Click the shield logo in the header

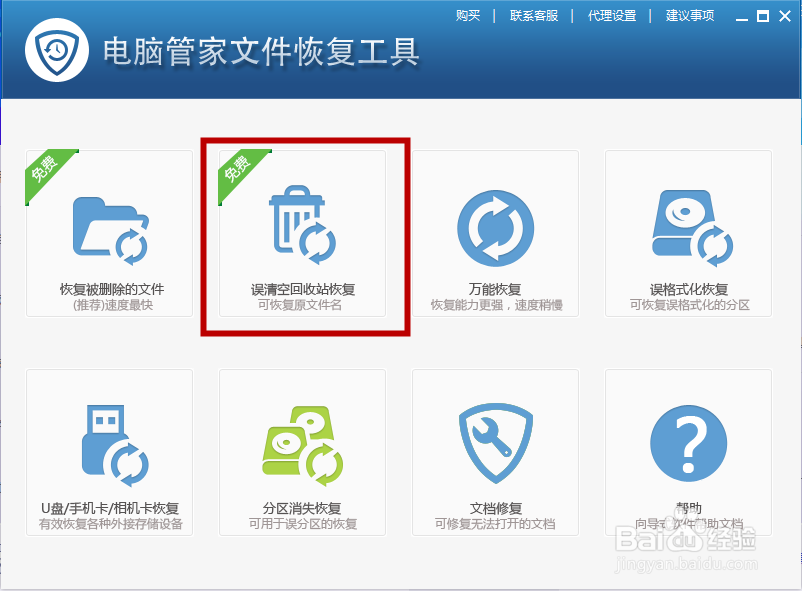(x=57, y=50)
